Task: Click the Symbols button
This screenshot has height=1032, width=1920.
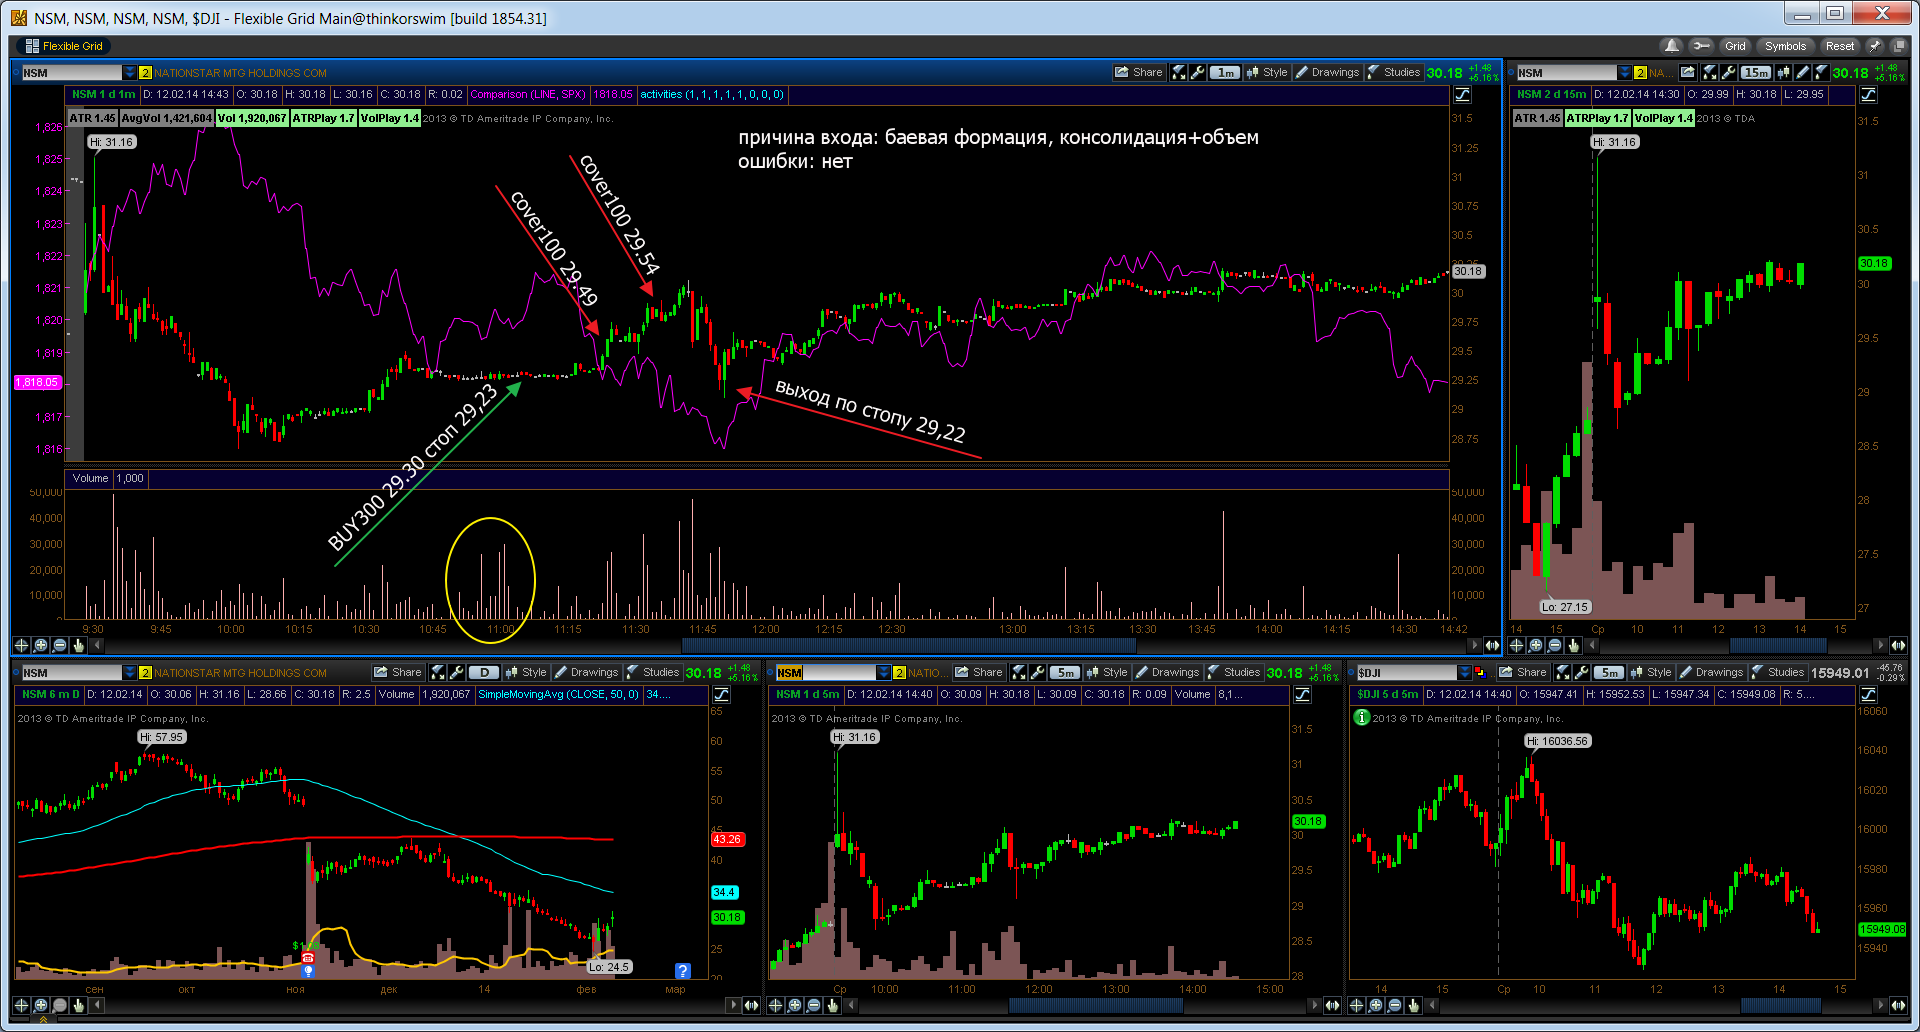Action: (x=1785, y=46)
